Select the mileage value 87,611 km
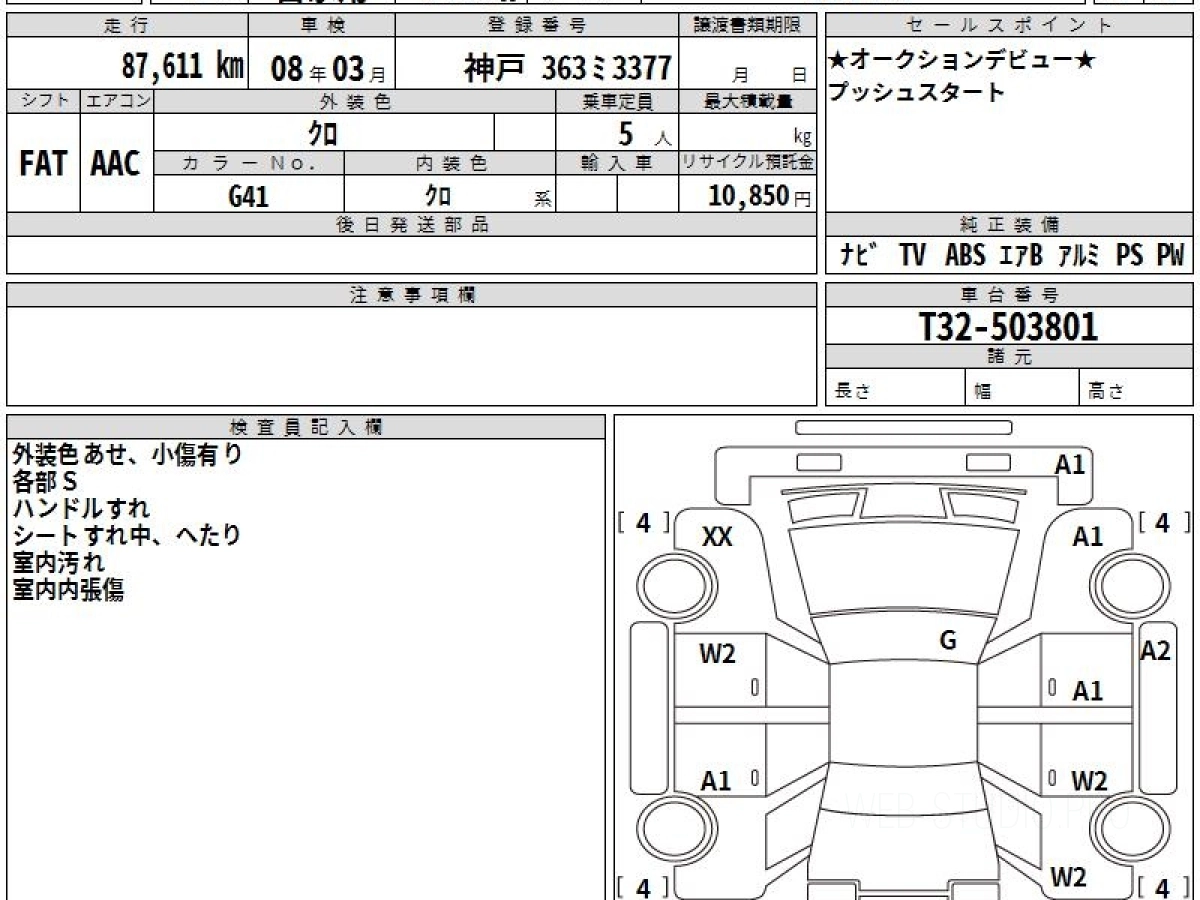 183,68
